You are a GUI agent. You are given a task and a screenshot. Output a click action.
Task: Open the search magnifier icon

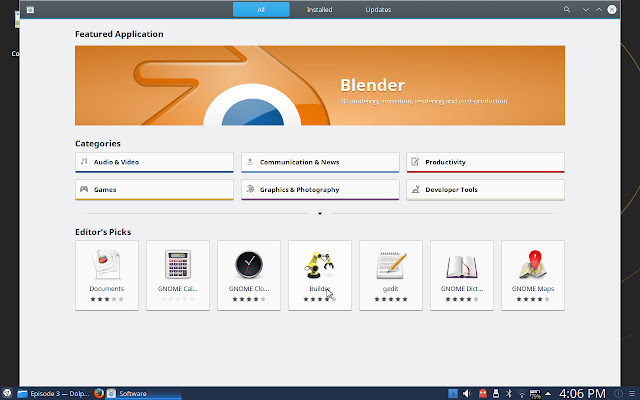coord(567,9)
